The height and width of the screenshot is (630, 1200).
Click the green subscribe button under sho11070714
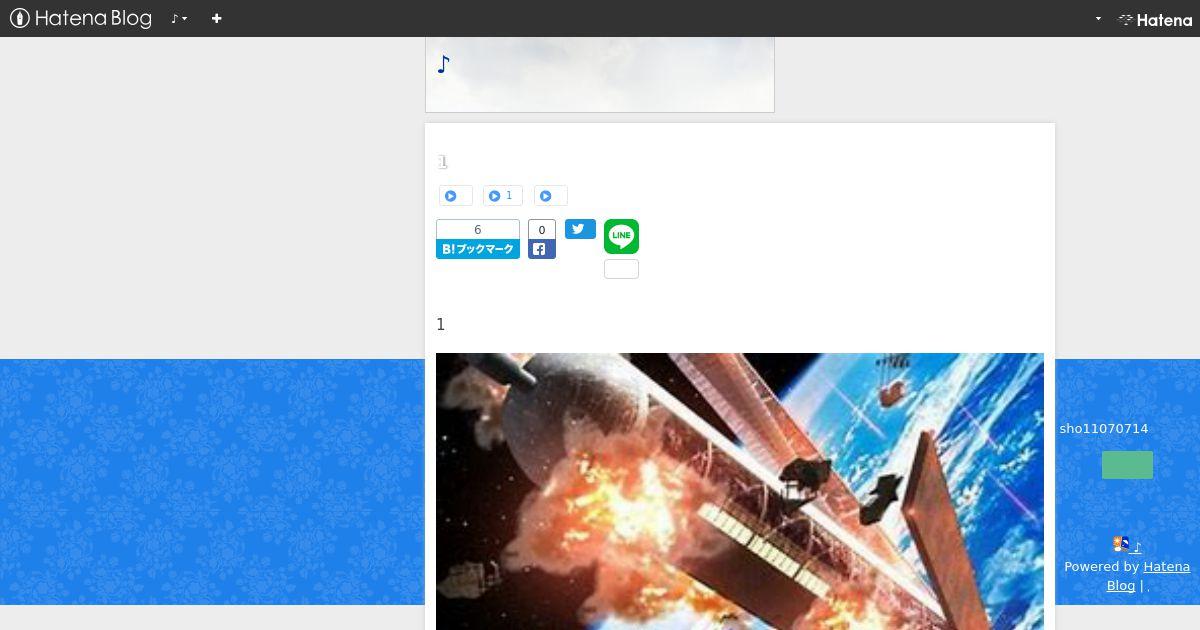(x=1127, y=465)
